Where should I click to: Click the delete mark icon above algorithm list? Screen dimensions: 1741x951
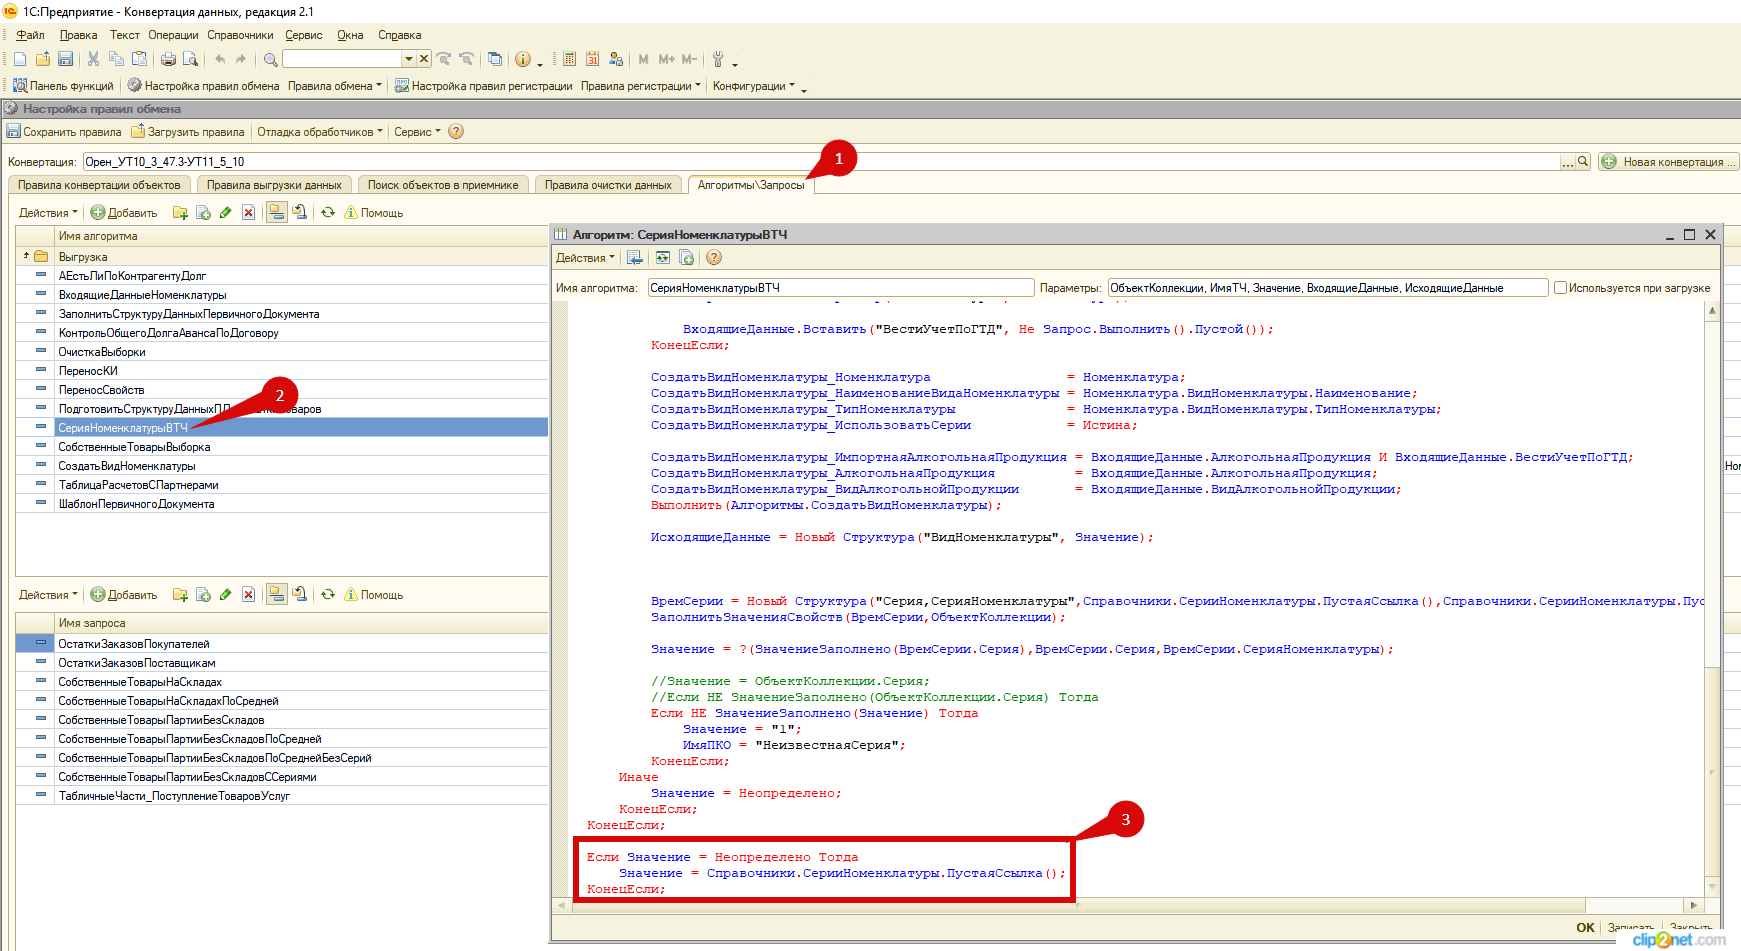point(249,213)
